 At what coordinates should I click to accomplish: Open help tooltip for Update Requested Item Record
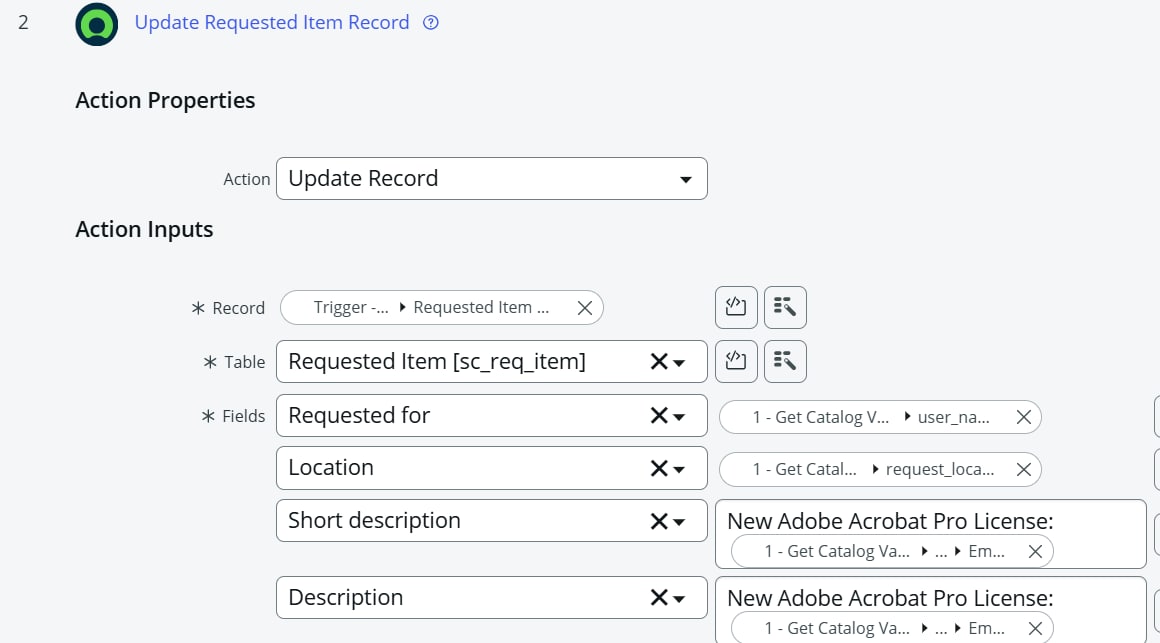[429, 21]
